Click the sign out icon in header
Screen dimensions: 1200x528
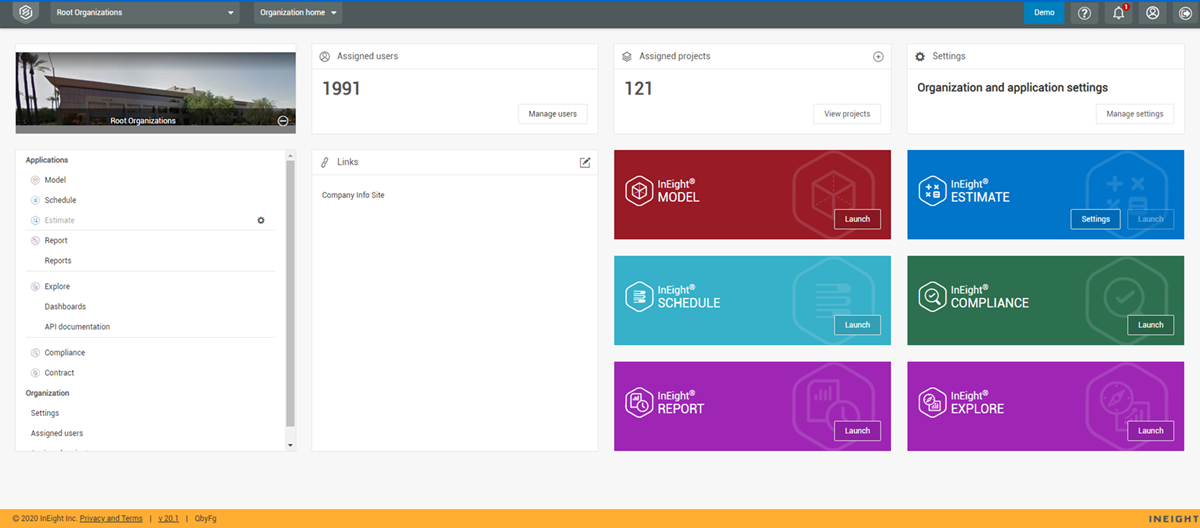[x=1184, y=13]
